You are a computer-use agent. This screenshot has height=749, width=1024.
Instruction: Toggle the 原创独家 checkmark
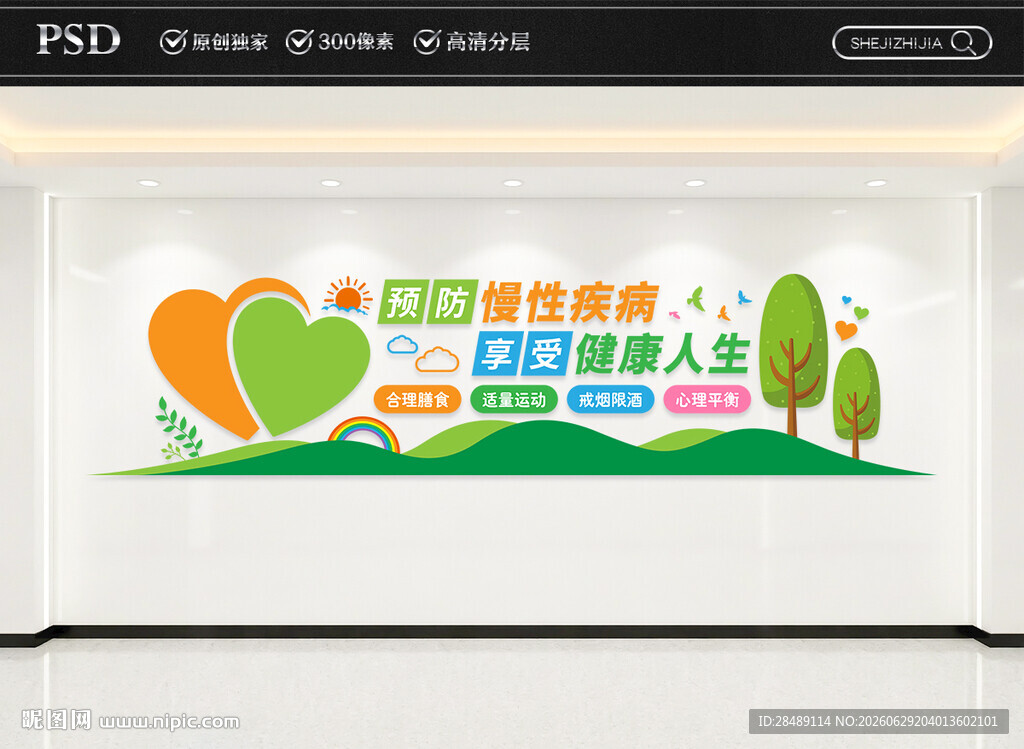coord(173,42)
